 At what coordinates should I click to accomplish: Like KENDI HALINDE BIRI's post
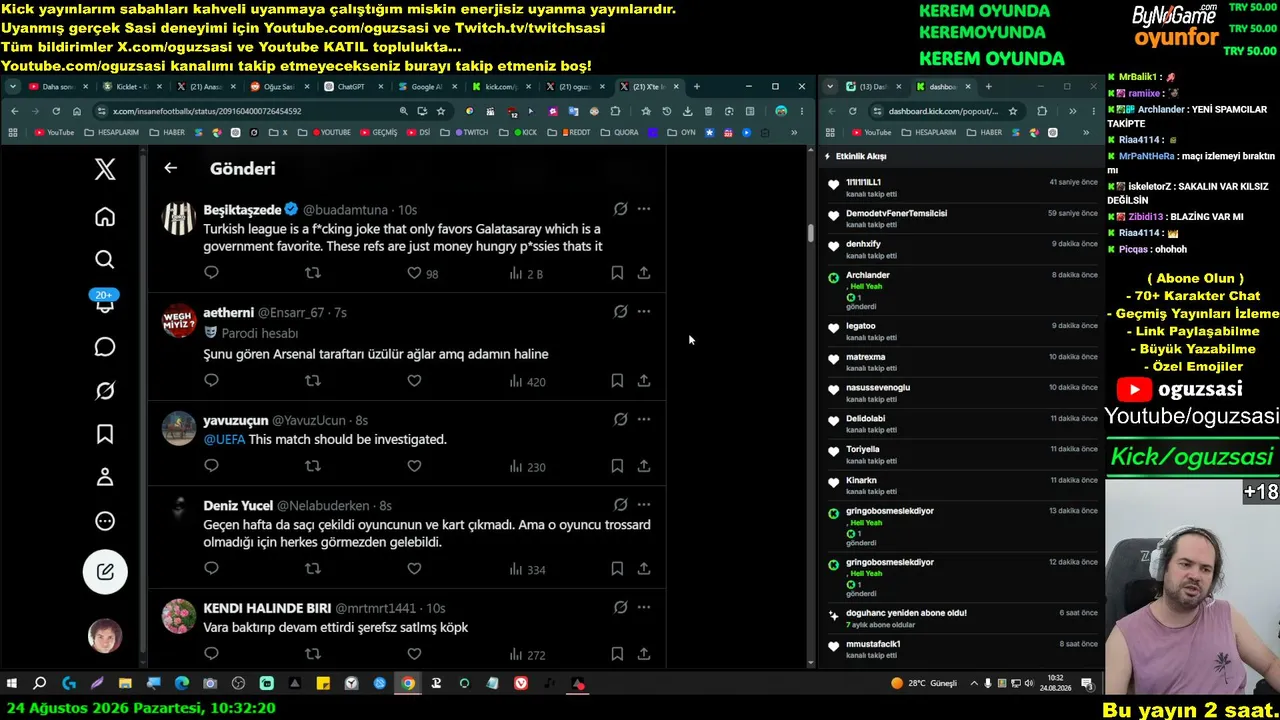pyautogui.click(x=414, y=654)
